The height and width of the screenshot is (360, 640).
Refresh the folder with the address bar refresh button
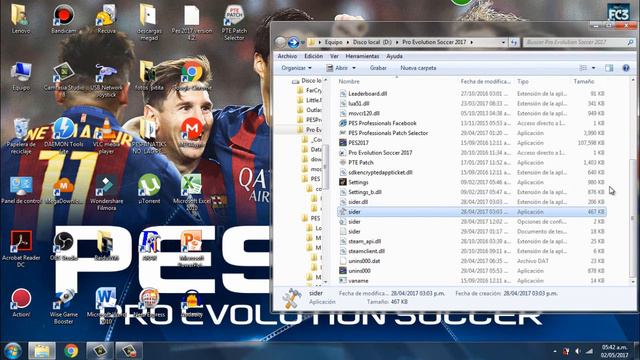[x=514, y=42]
